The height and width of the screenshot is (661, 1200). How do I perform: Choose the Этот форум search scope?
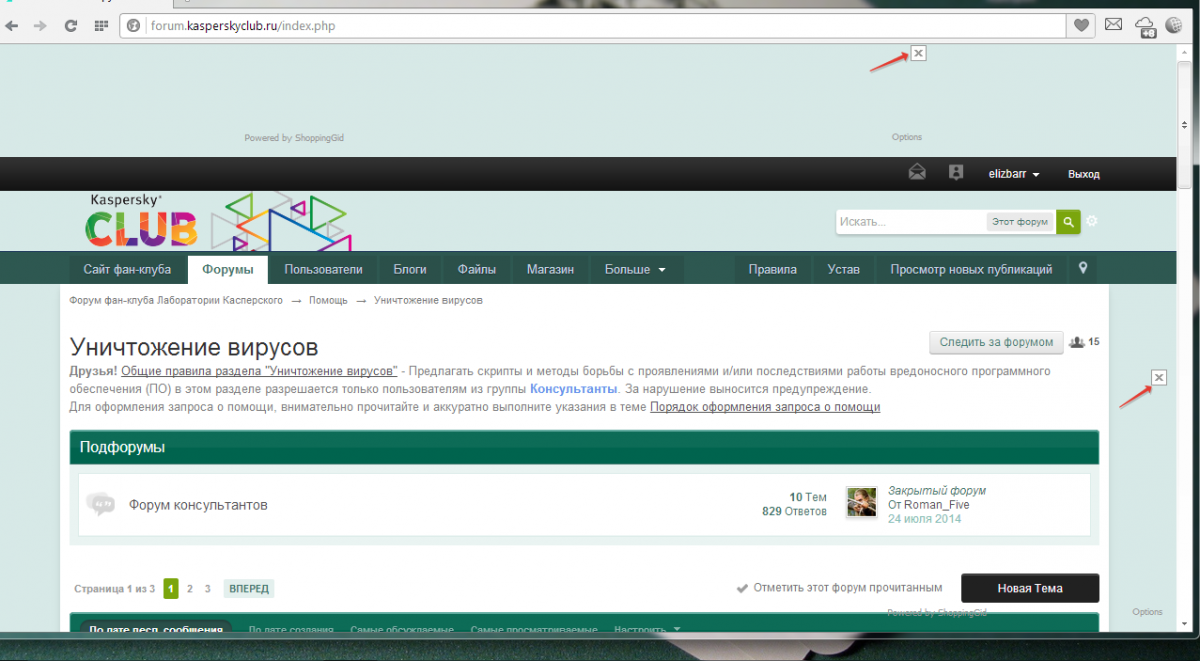(1020, 221)
